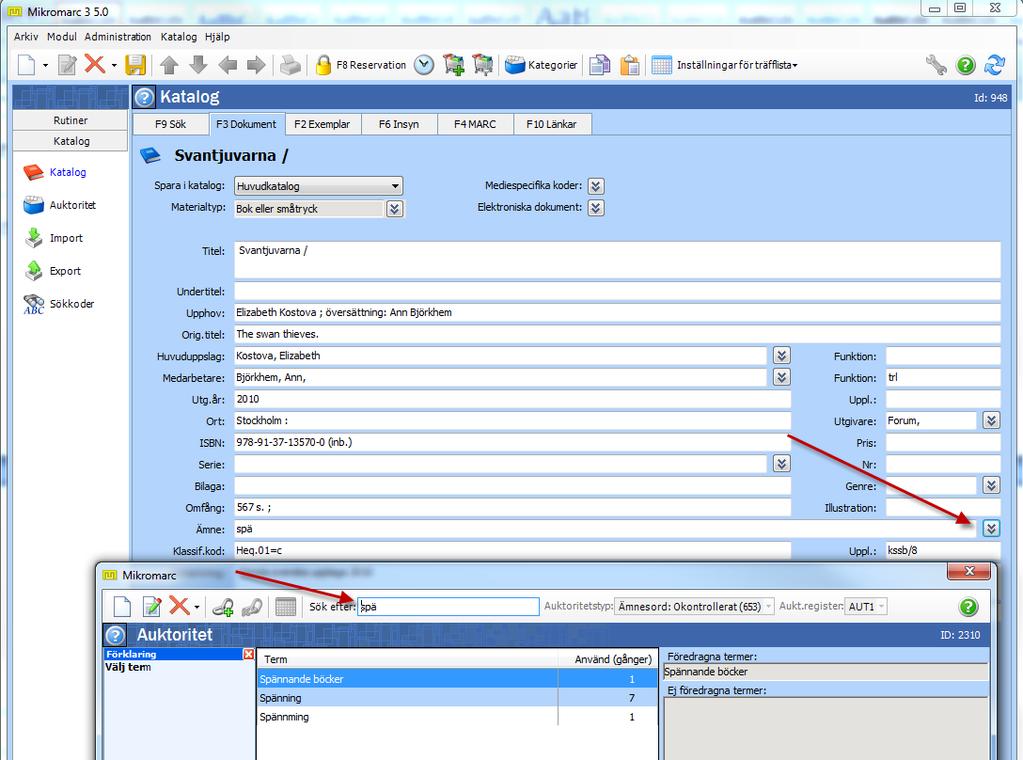Click the up arrow navigation icon
This screenshot has height=760, width=1023.
point(169,65)
